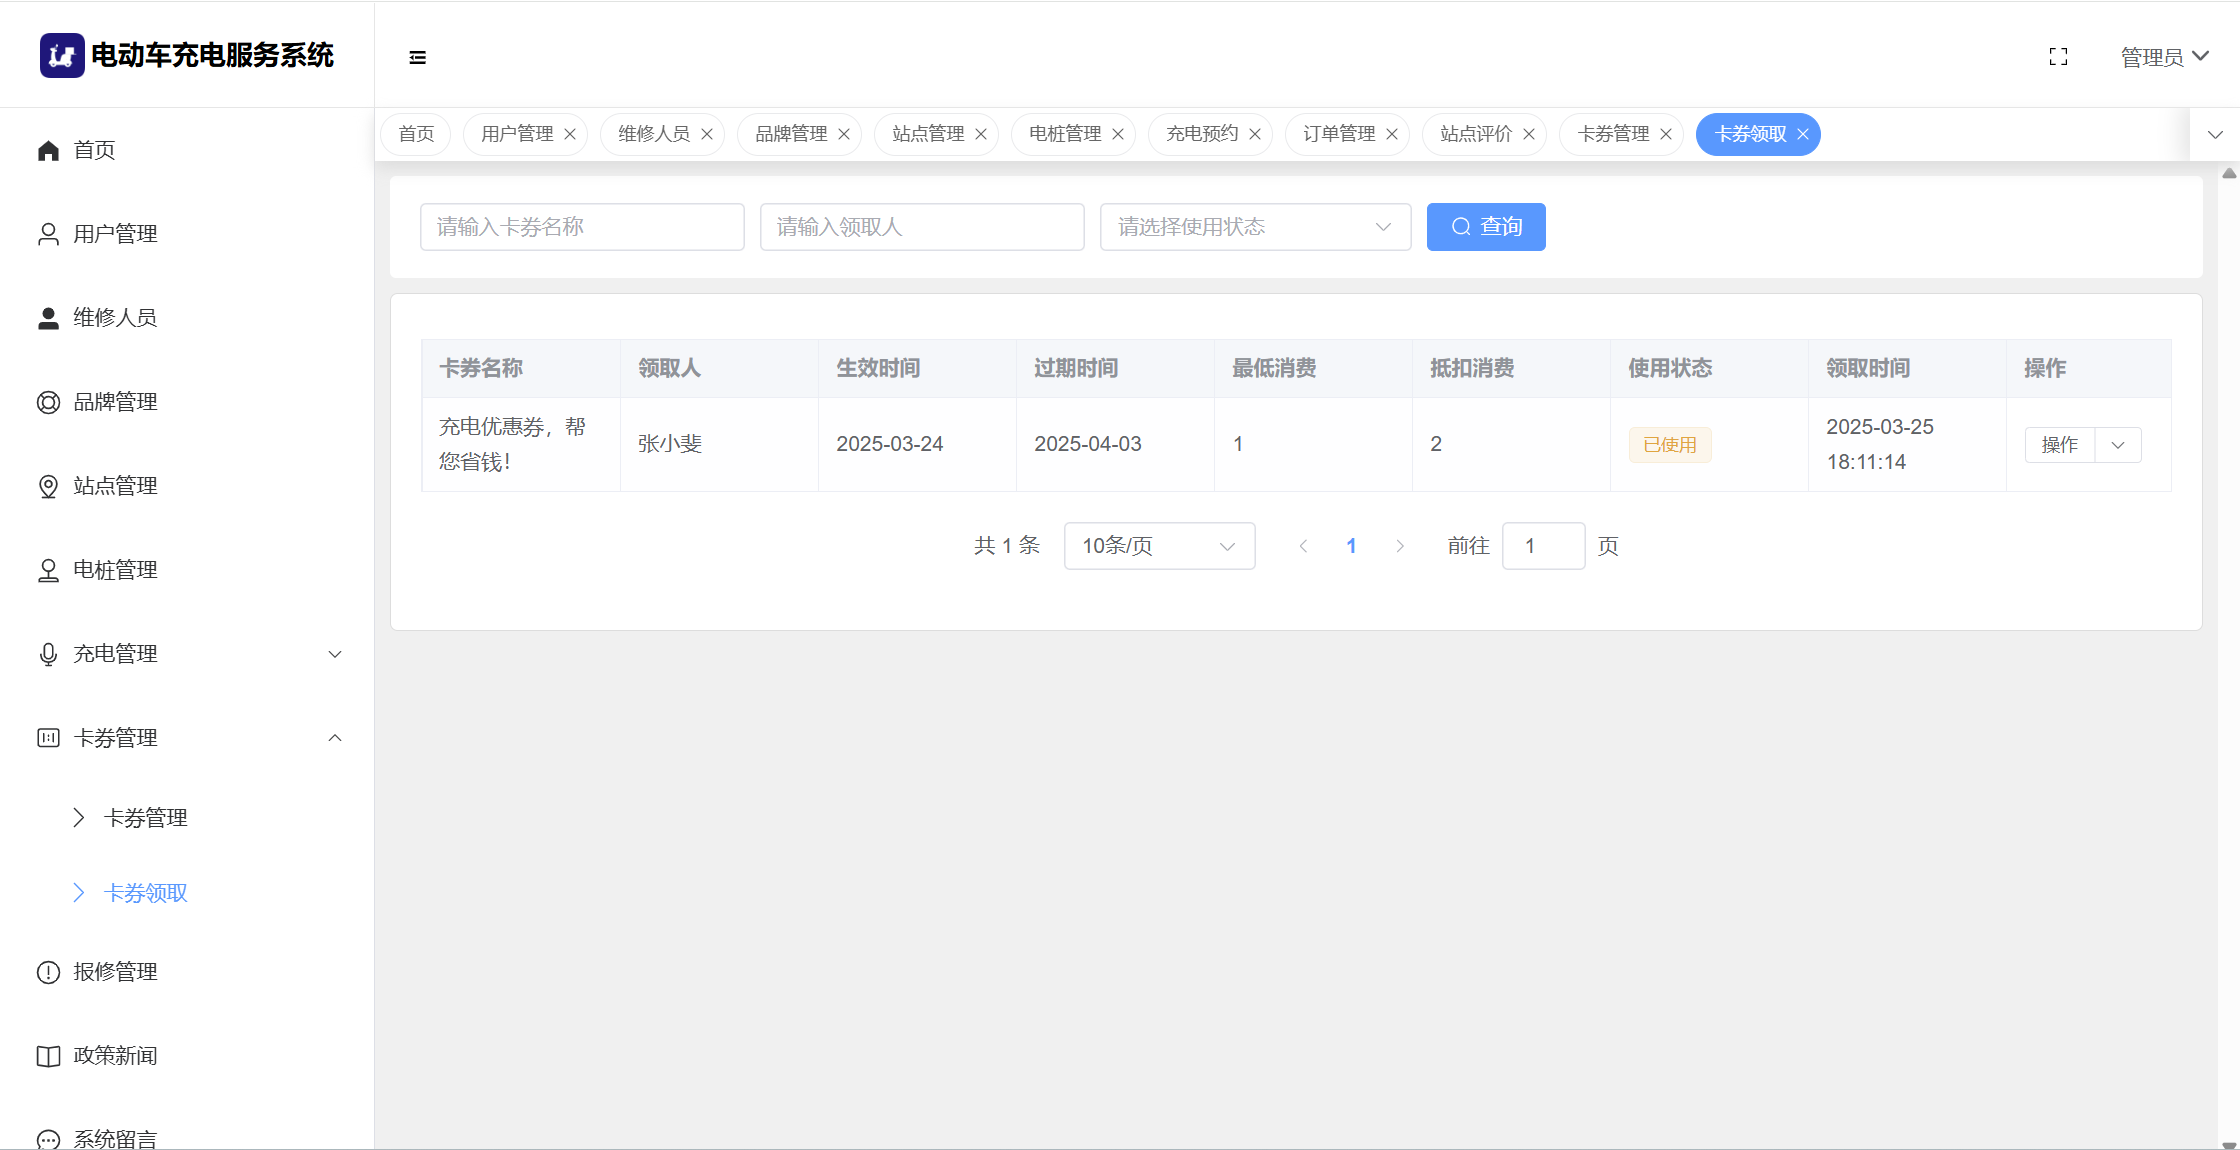Click the 请输入卡券名称 input field

pyautogui.click(x=582, y=227)
